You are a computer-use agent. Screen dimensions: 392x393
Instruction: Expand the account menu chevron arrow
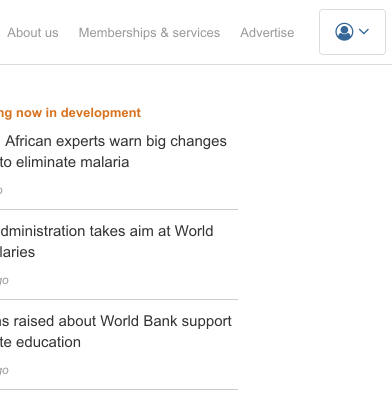click(x=364, y=31)
